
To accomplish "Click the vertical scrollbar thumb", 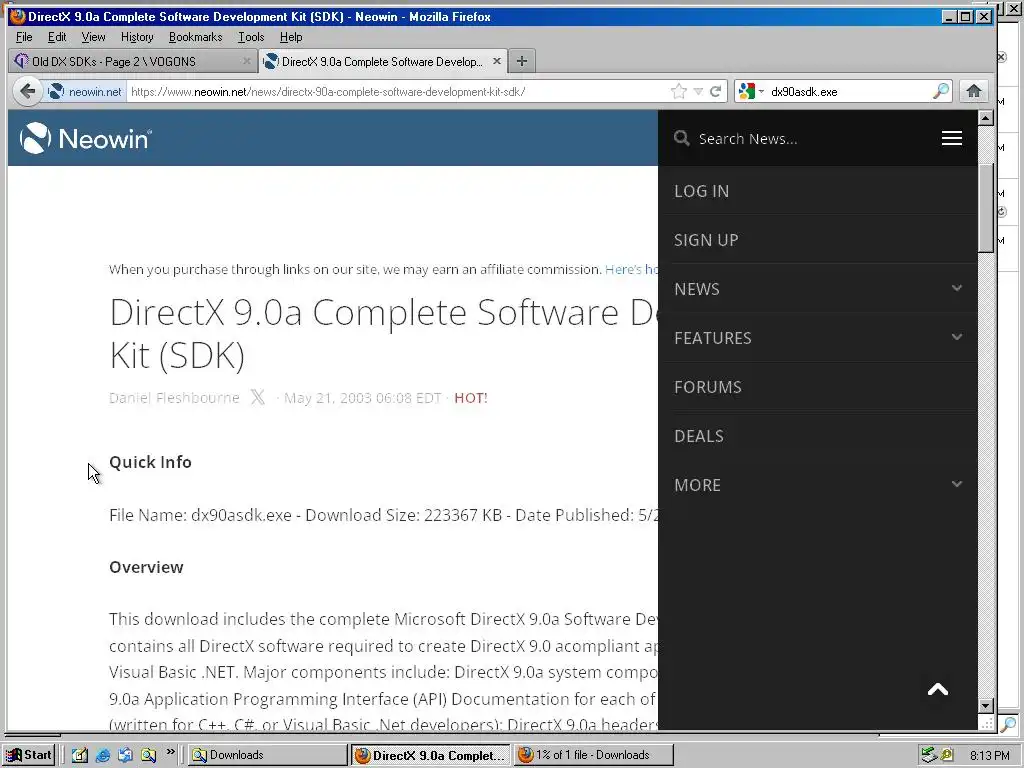I will coord(985,207).
